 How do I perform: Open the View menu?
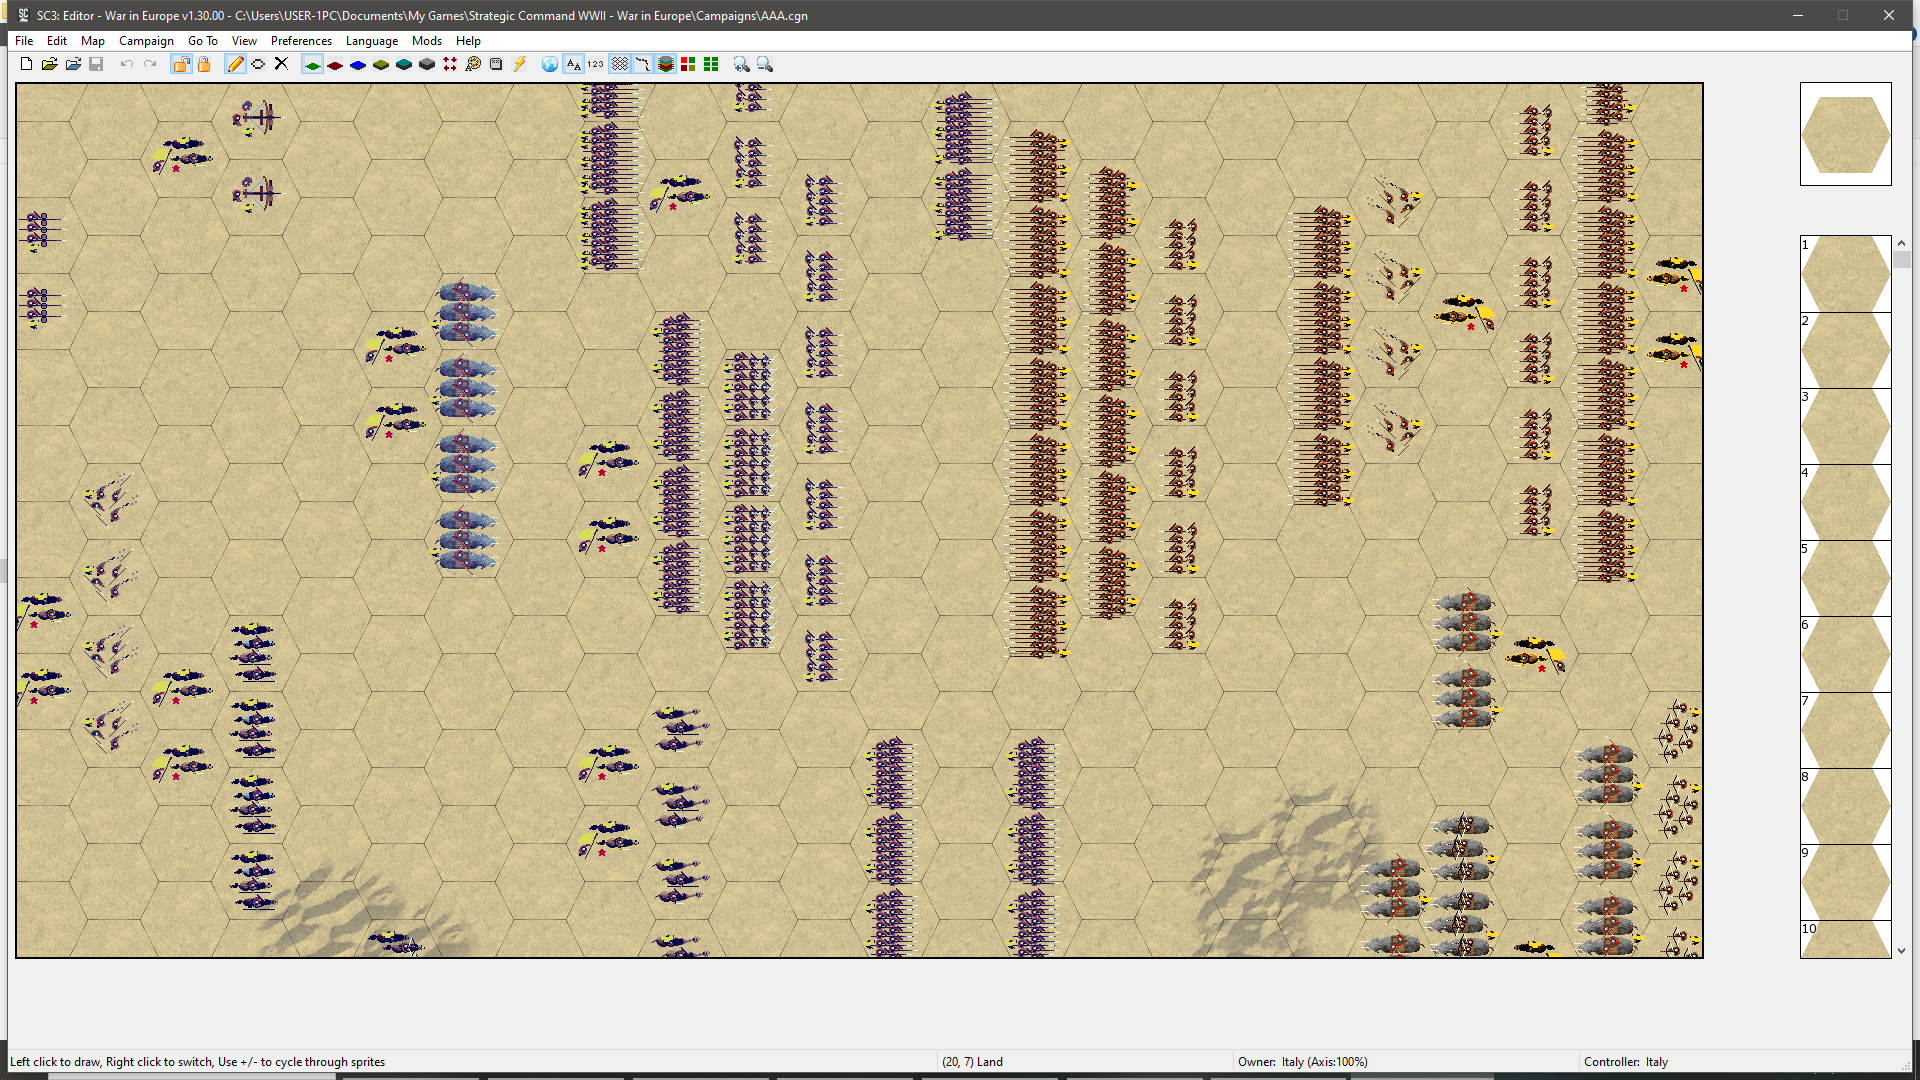[244, 41]
